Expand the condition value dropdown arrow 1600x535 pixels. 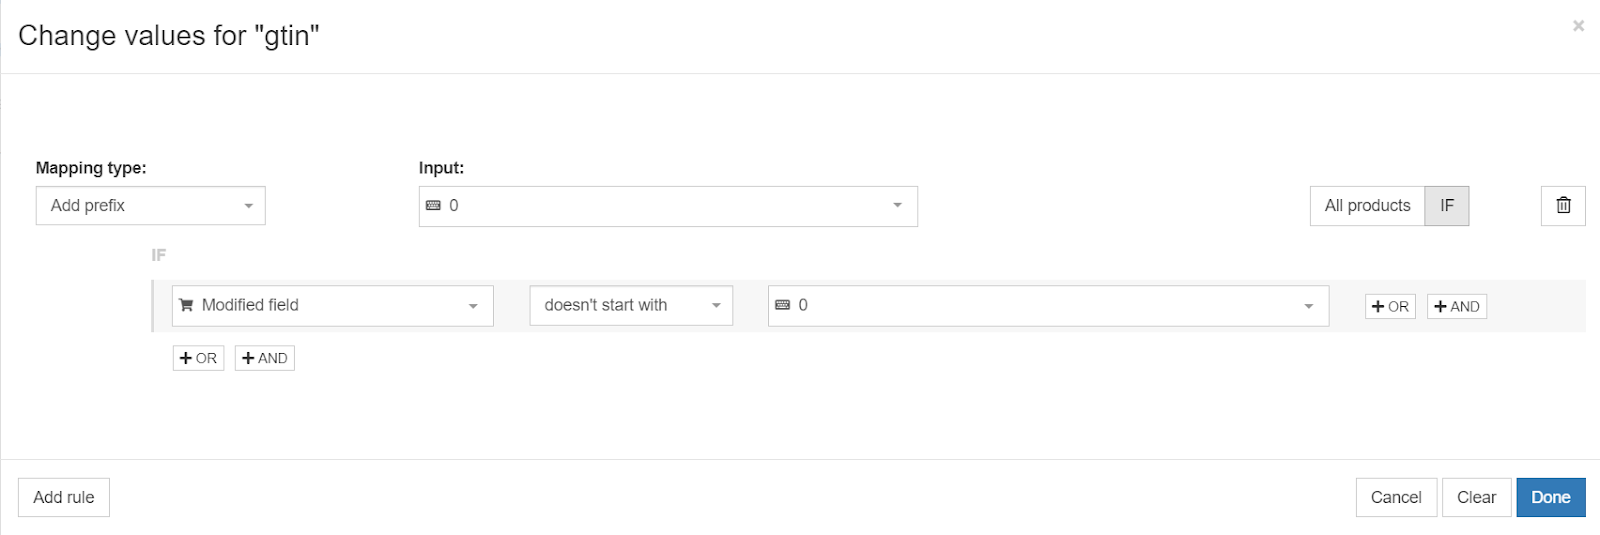(1308, 306)
